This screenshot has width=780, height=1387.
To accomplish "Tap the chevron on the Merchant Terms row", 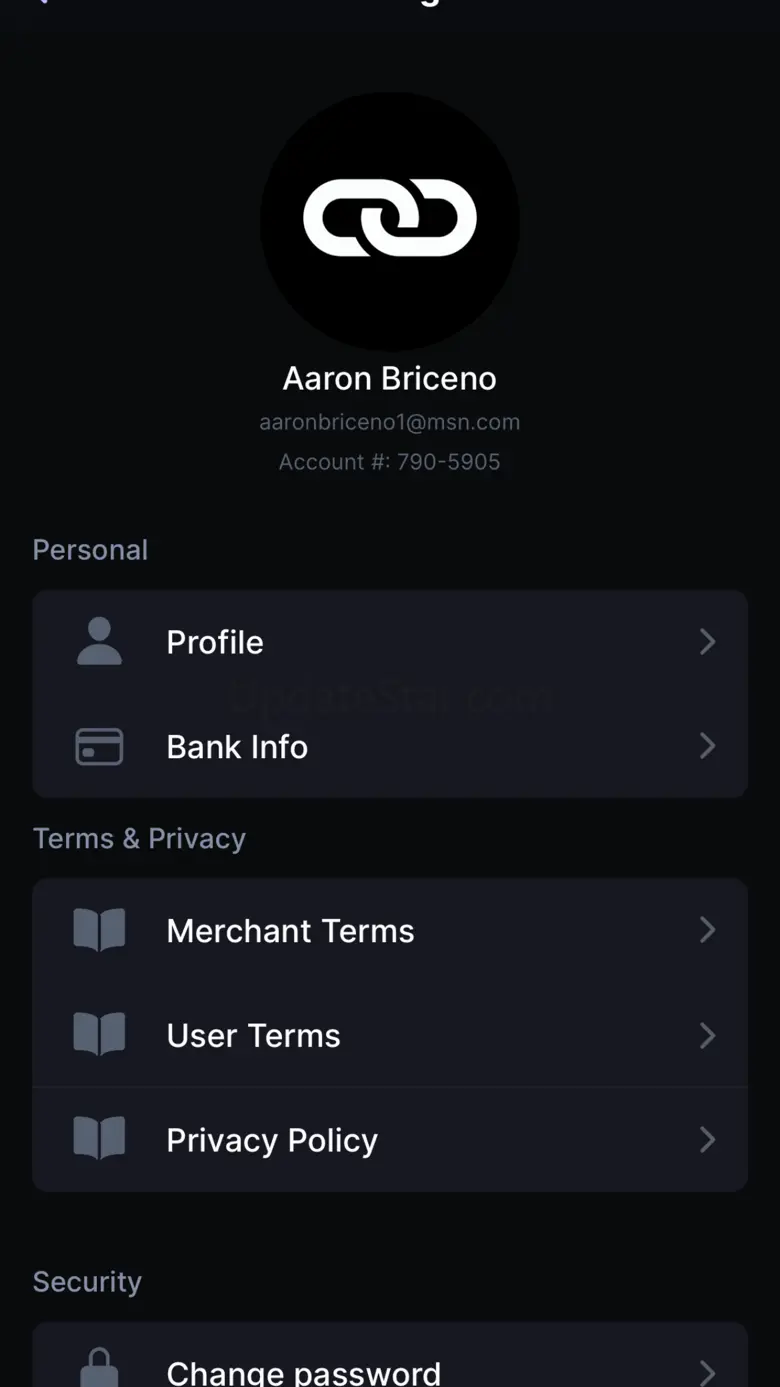I will pos(707,930).
